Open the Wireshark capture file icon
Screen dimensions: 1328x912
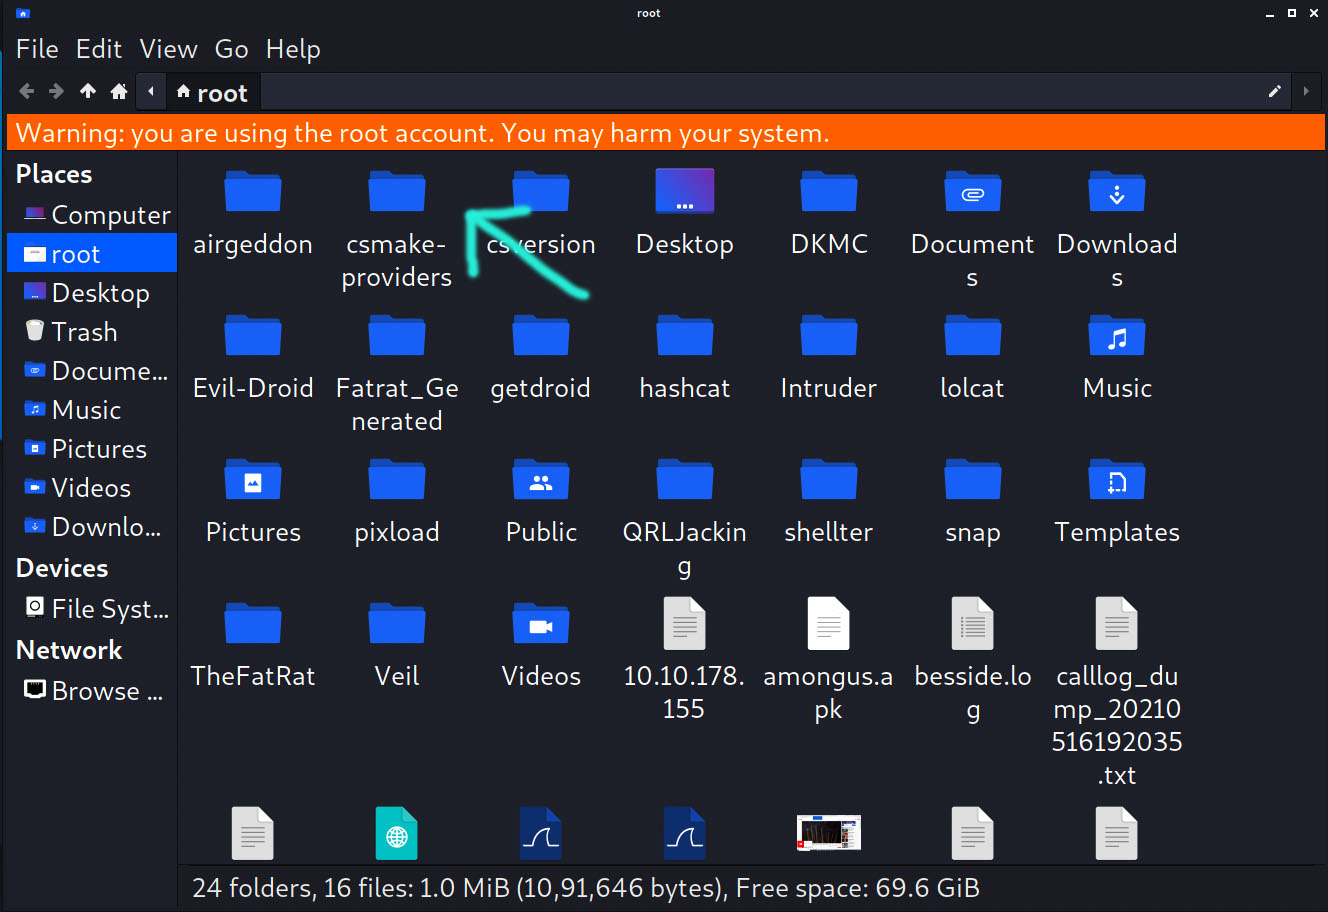[541, 833]
